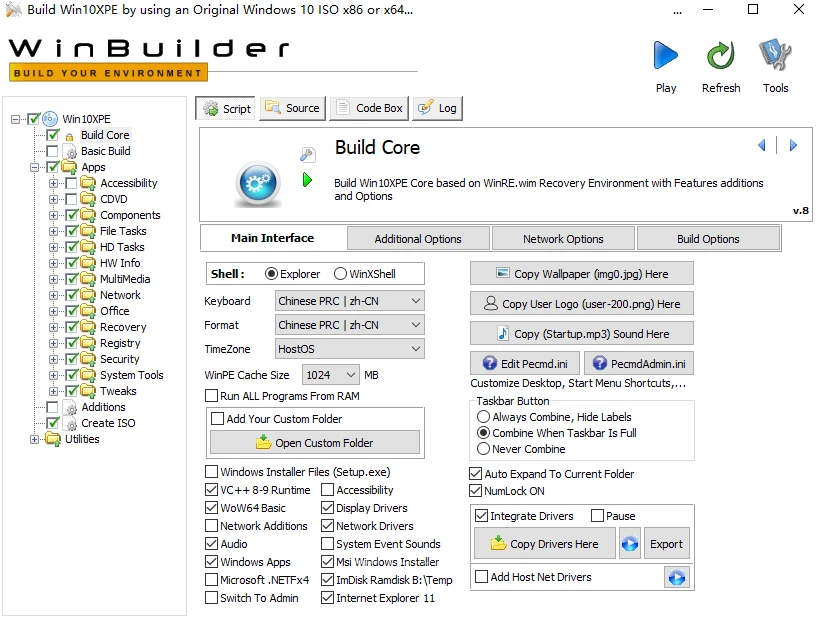Collapse the Win10XPE root tree node
This screenshot has height=626, width=819.
(x=15, y=119)
